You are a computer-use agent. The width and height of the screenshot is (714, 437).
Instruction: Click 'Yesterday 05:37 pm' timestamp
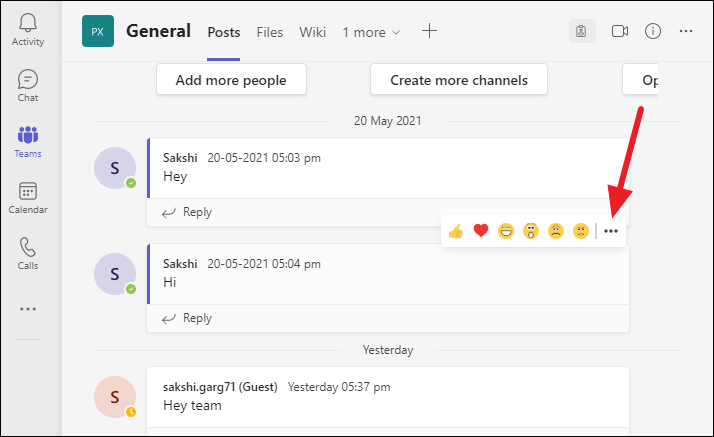[x=339, y=387]
